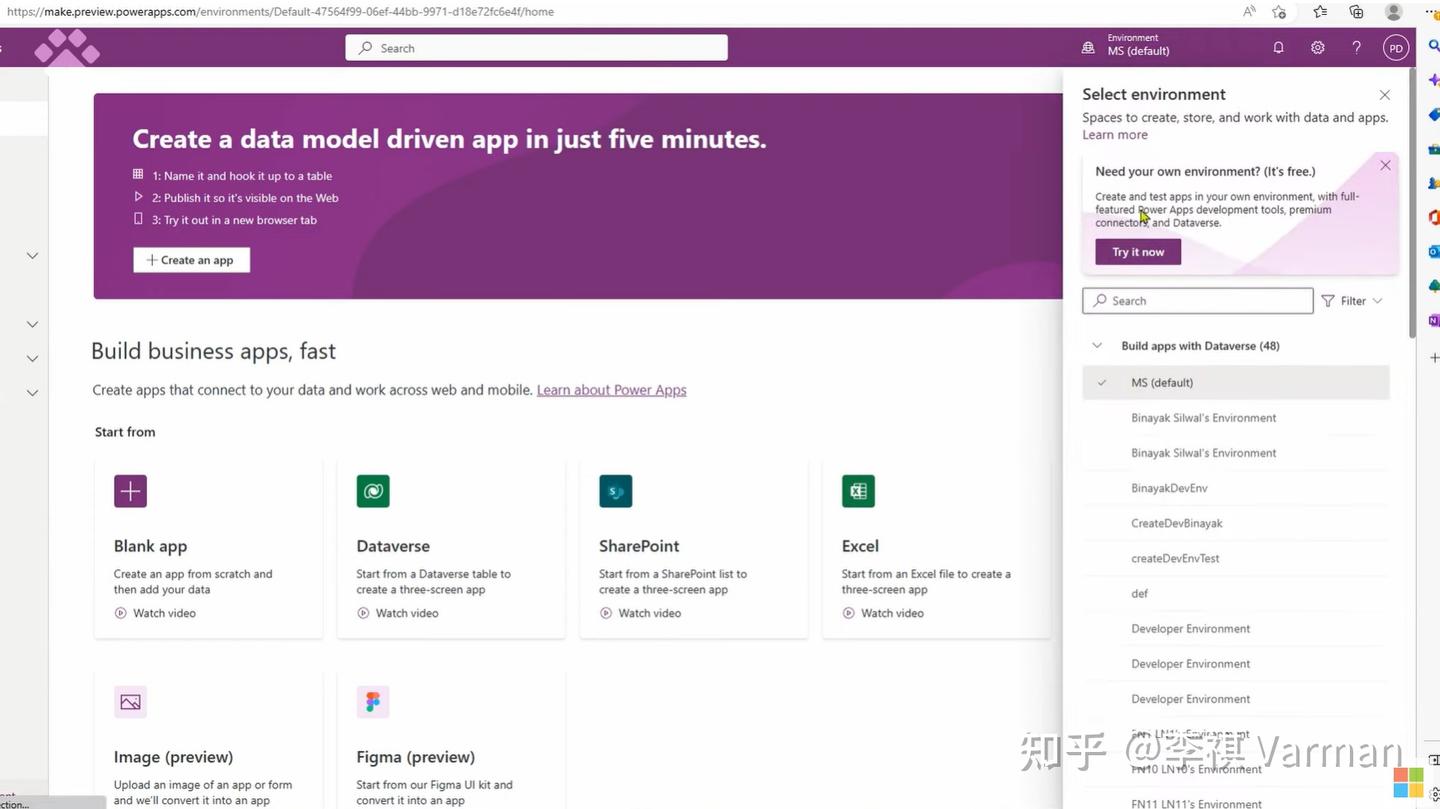This screenshot has width=1440, height=809.
Task: Open the help question mark menu
Action: [1357, 48]
